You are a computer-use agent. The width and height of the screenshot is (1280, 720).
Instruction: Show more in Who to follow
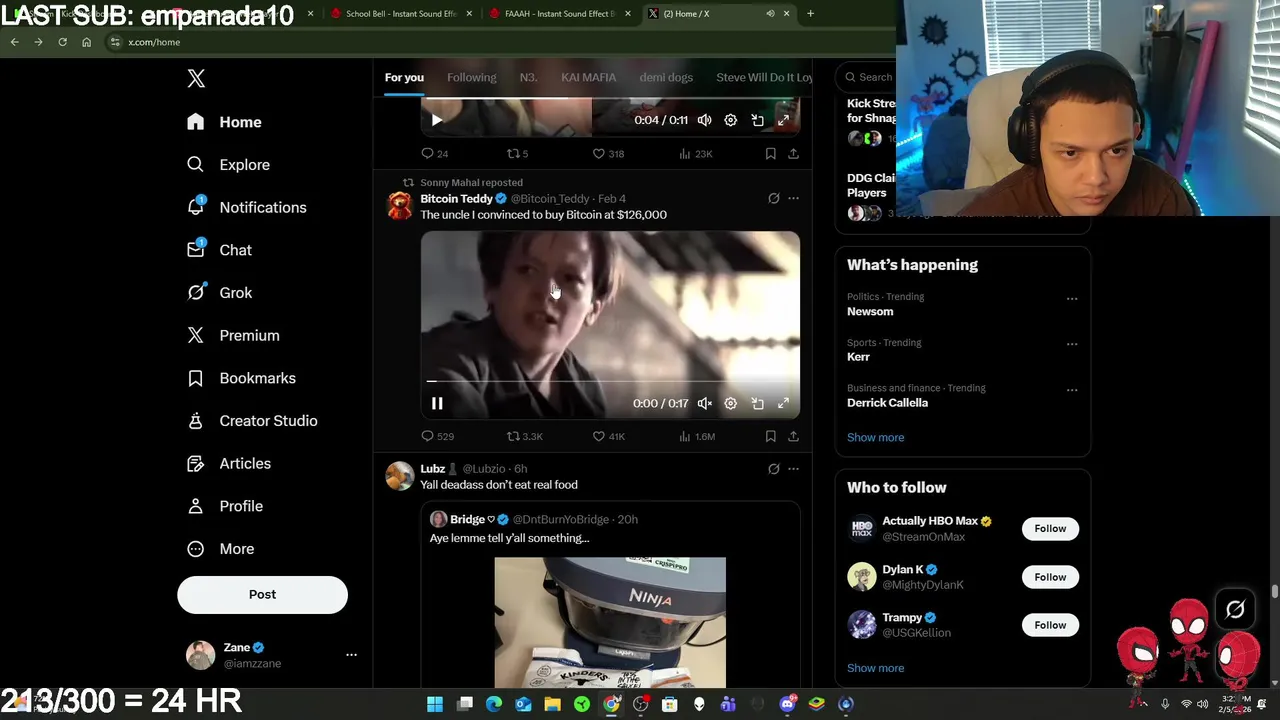(875, 668)
